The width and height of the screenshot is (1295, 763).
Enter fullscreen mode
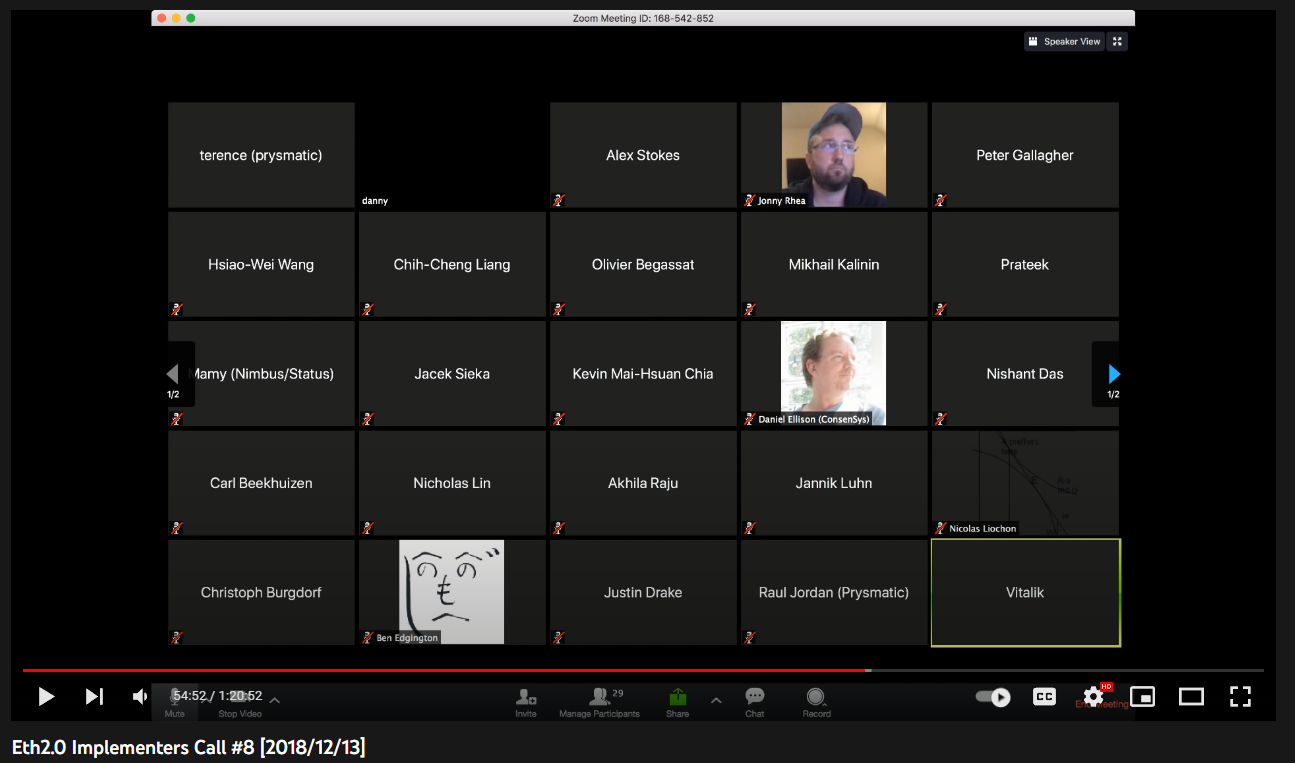click(x=1240, y=697)
